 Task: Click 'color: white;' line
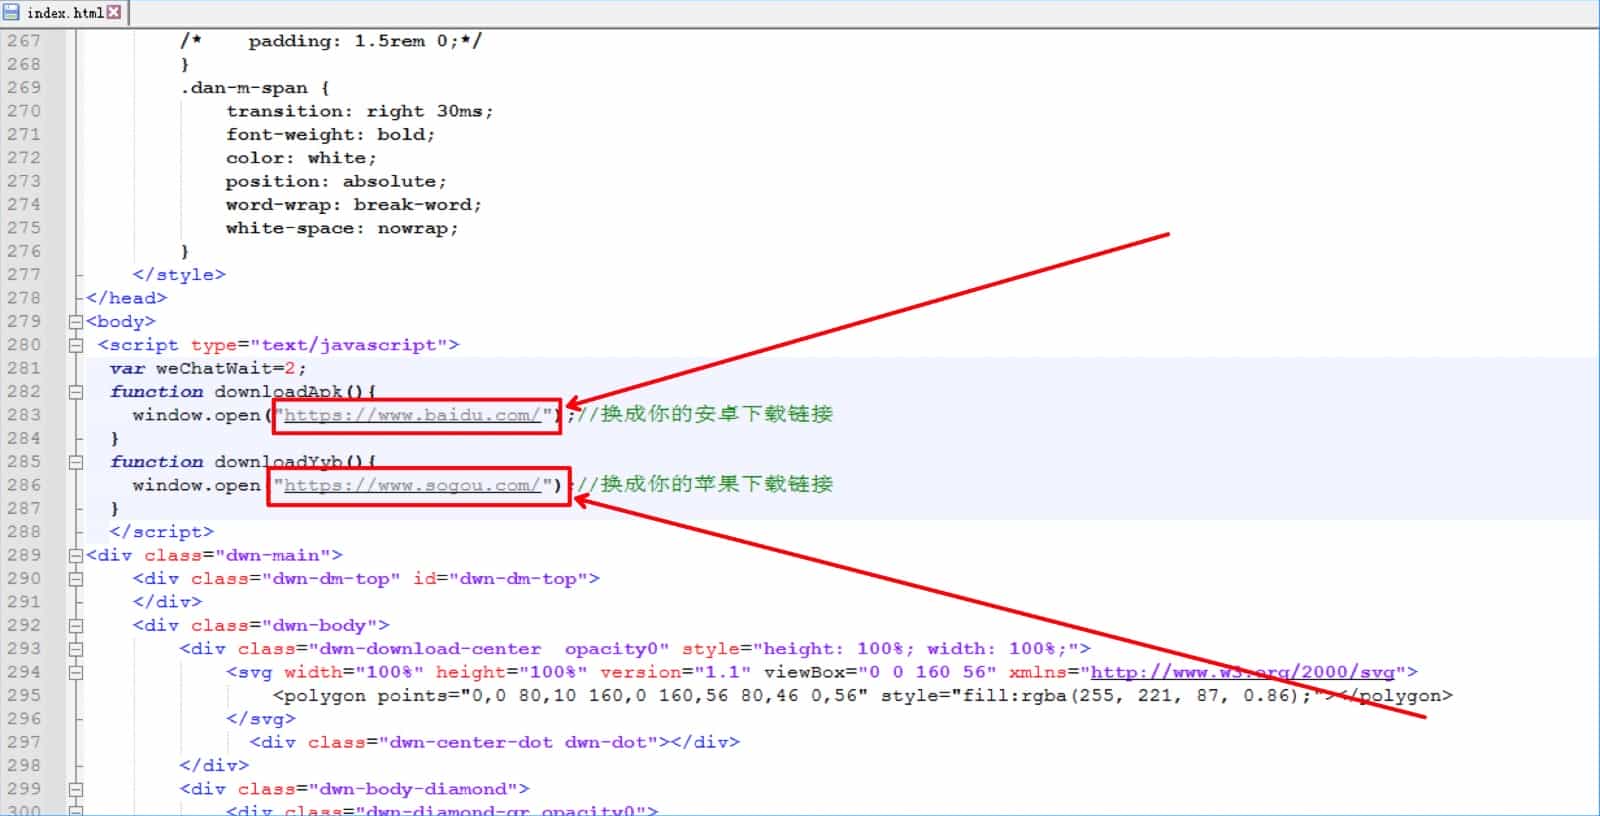(x=301, y=158)
